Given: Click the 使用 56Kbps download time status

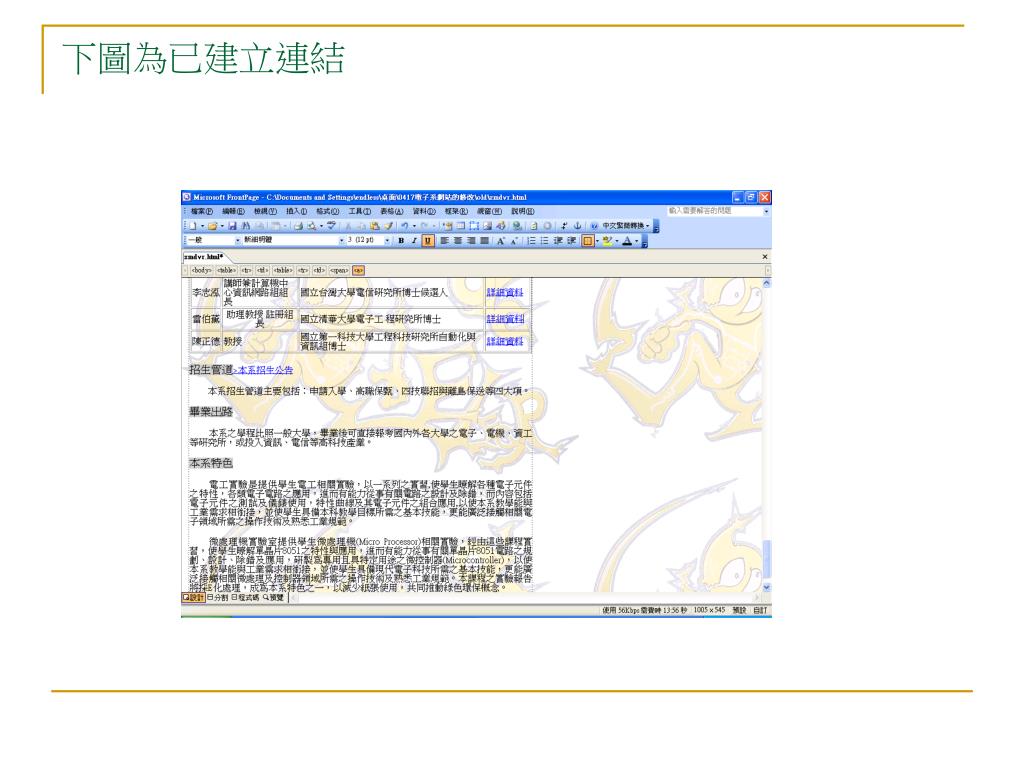Looking at the screenshot, I should click(645, 610).
